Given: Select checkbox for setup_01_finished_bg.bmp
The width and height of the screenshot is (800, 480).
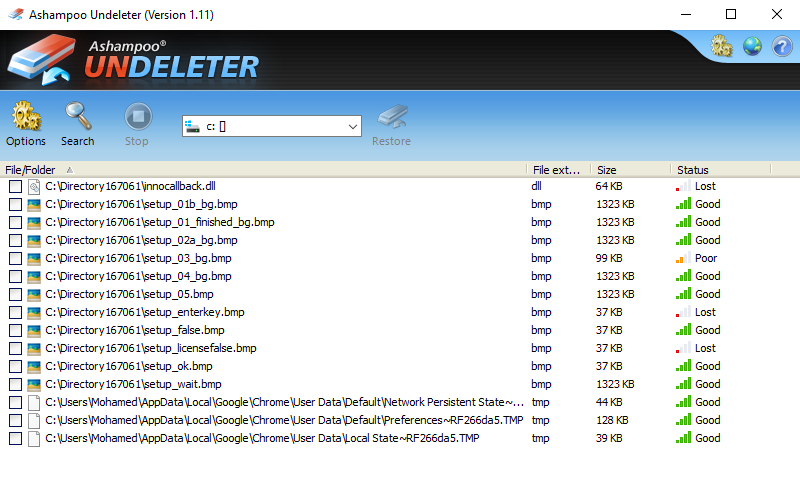Looking at the screenshot, I should point(15,222).
